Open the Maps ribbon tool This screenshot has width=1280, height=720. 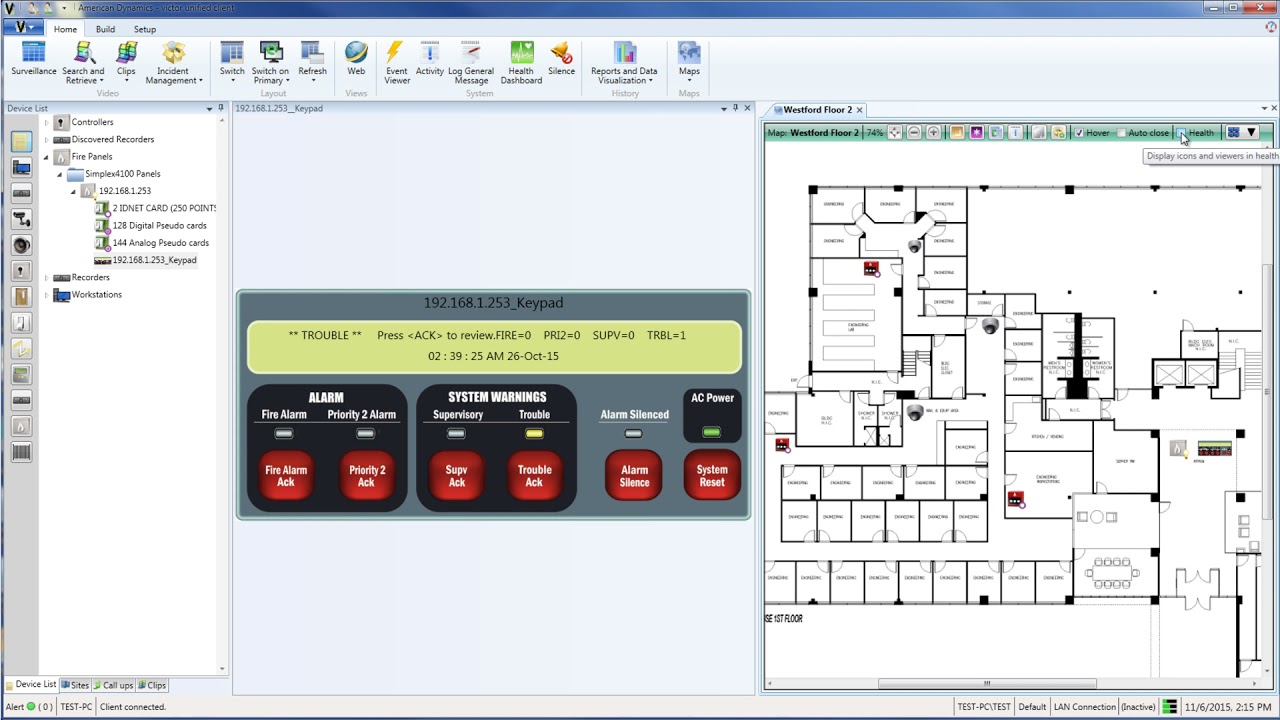pos(689,63)
